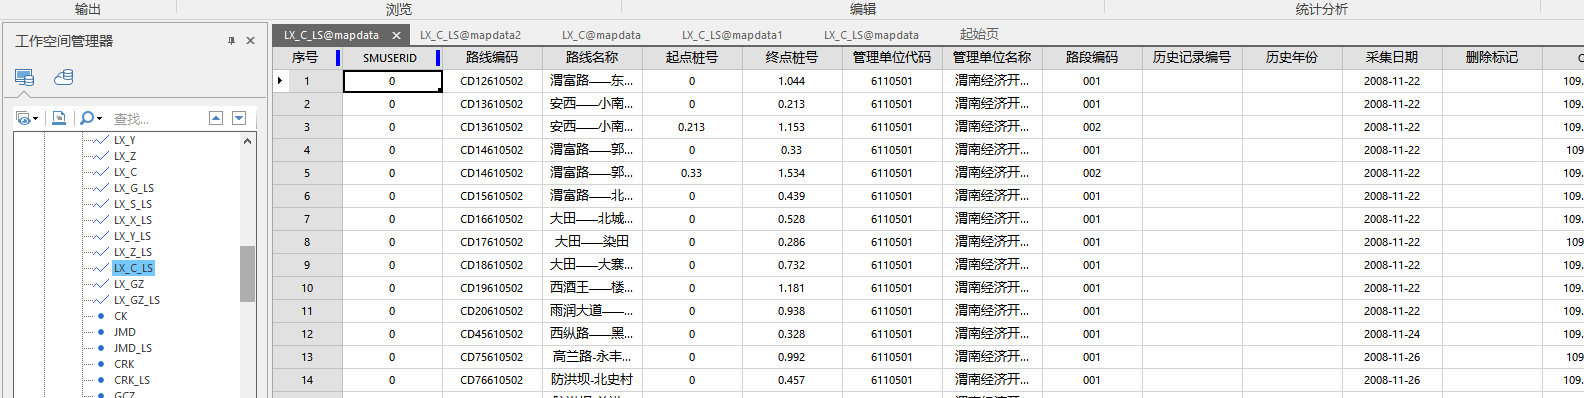
Task: Click the 起点桩号 column header
Action: [x=692, y=58]
